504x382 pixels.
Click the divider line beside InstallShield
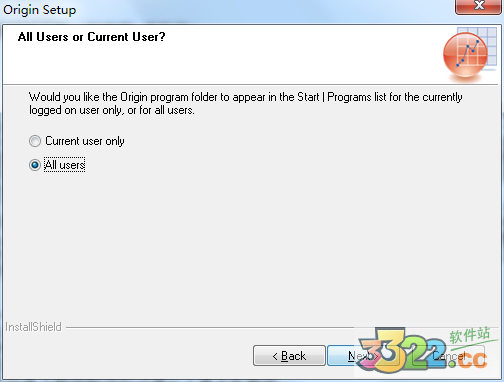(x=210, y=328)
